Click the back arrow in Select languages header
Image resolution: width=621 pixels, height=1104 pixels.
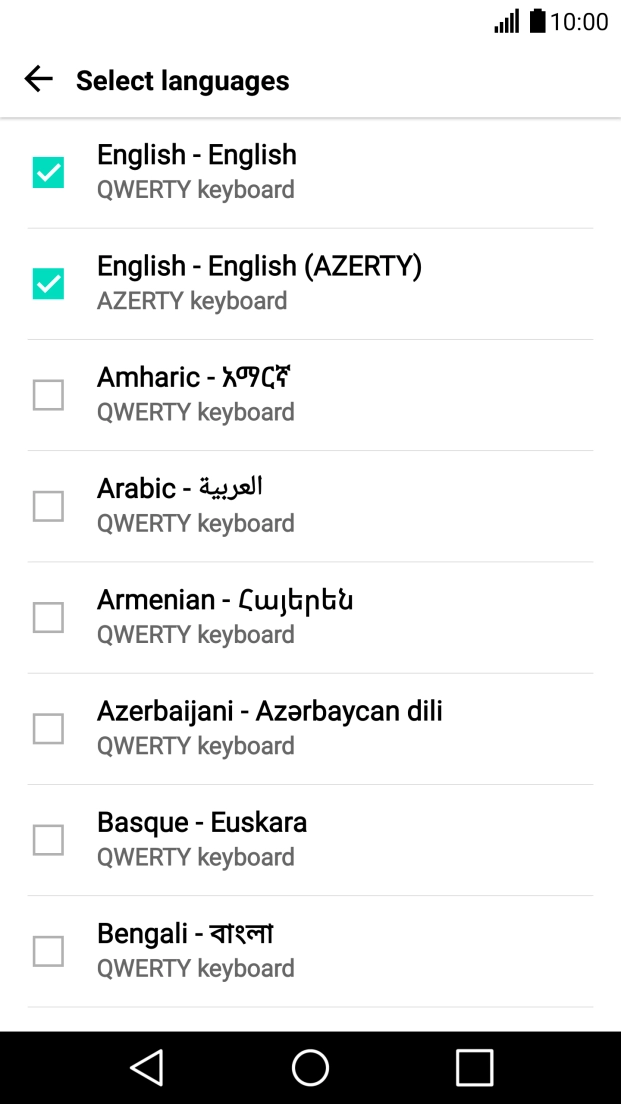(38, 79)
